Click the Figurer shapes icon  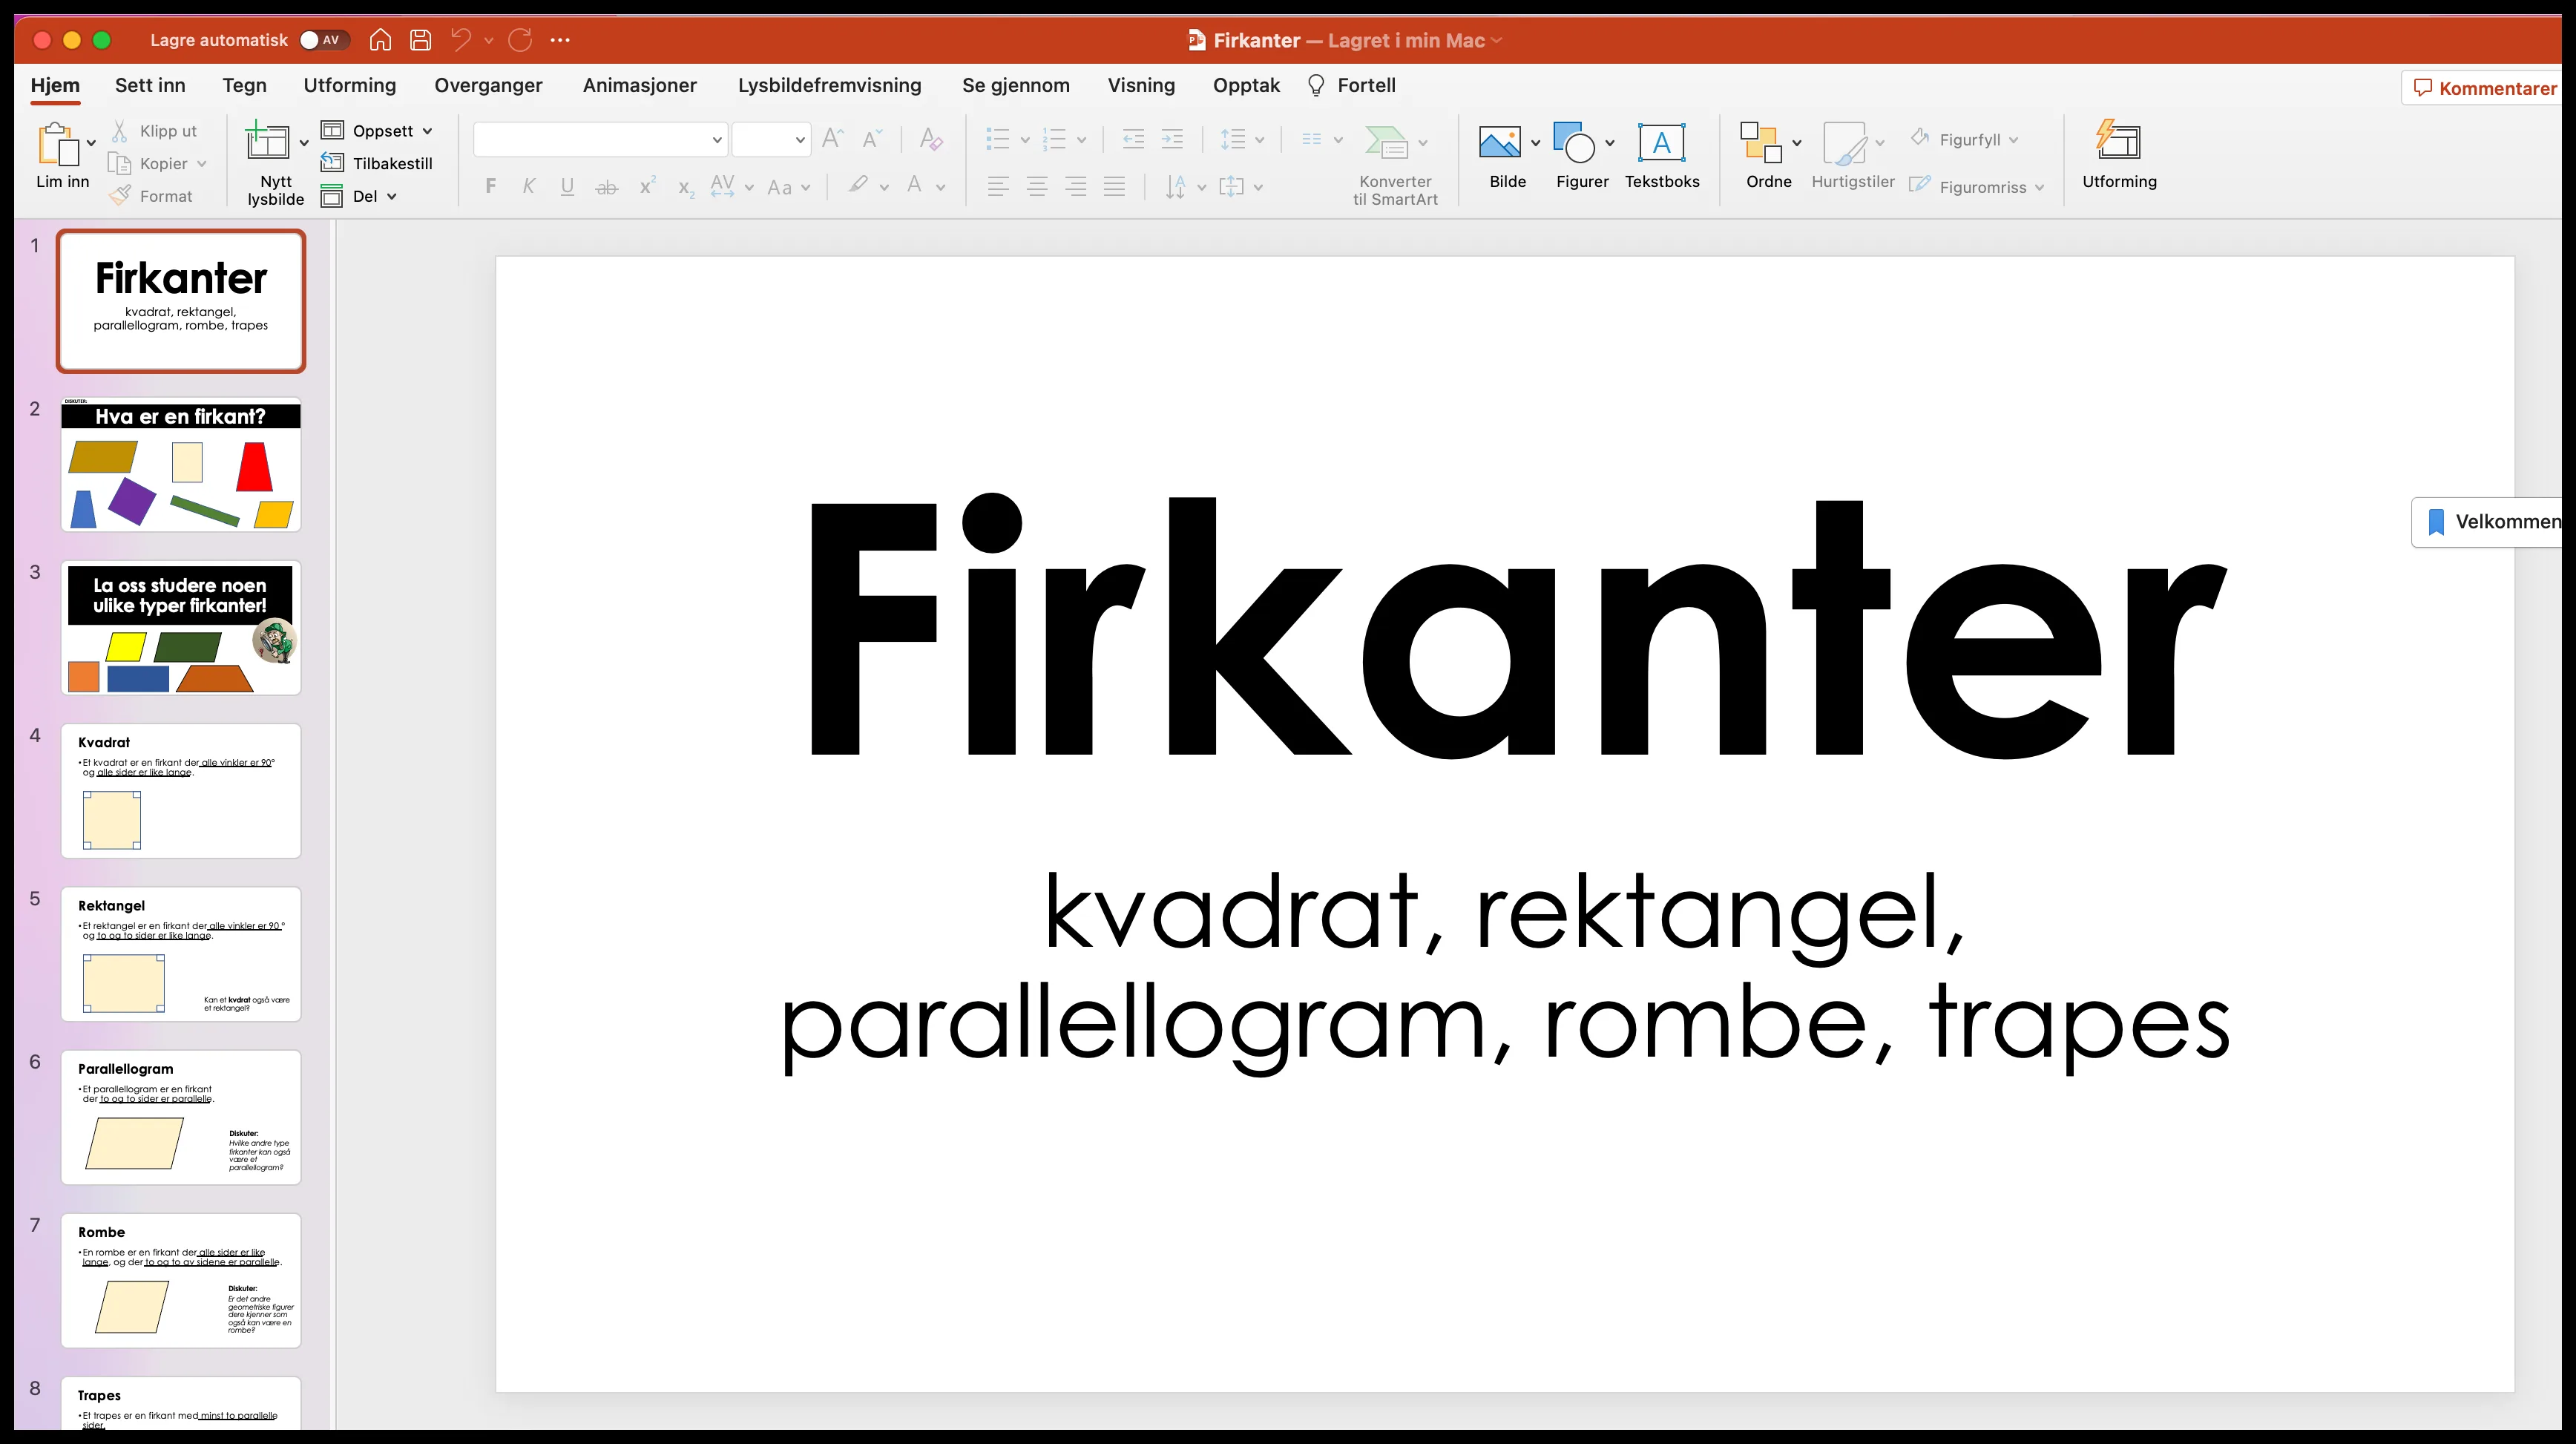pyautogui.click(x=1574, y=143)
